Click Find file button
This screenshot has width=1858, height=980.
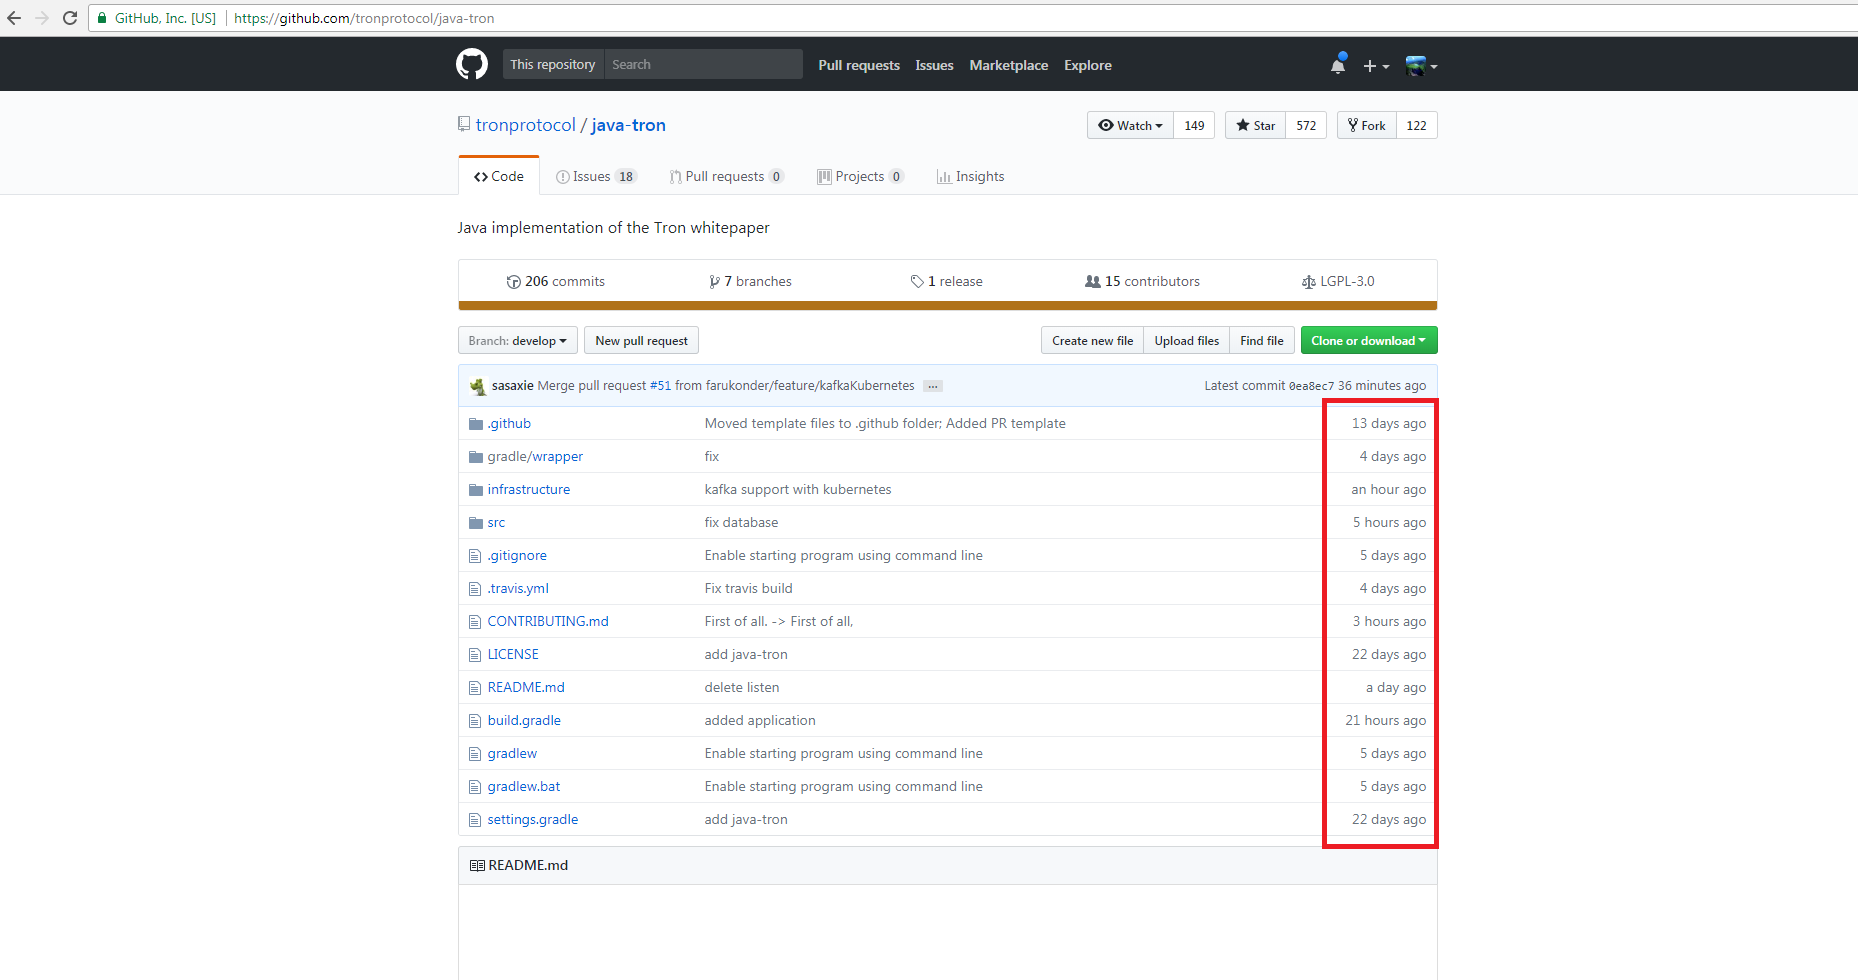[1262, 340]
